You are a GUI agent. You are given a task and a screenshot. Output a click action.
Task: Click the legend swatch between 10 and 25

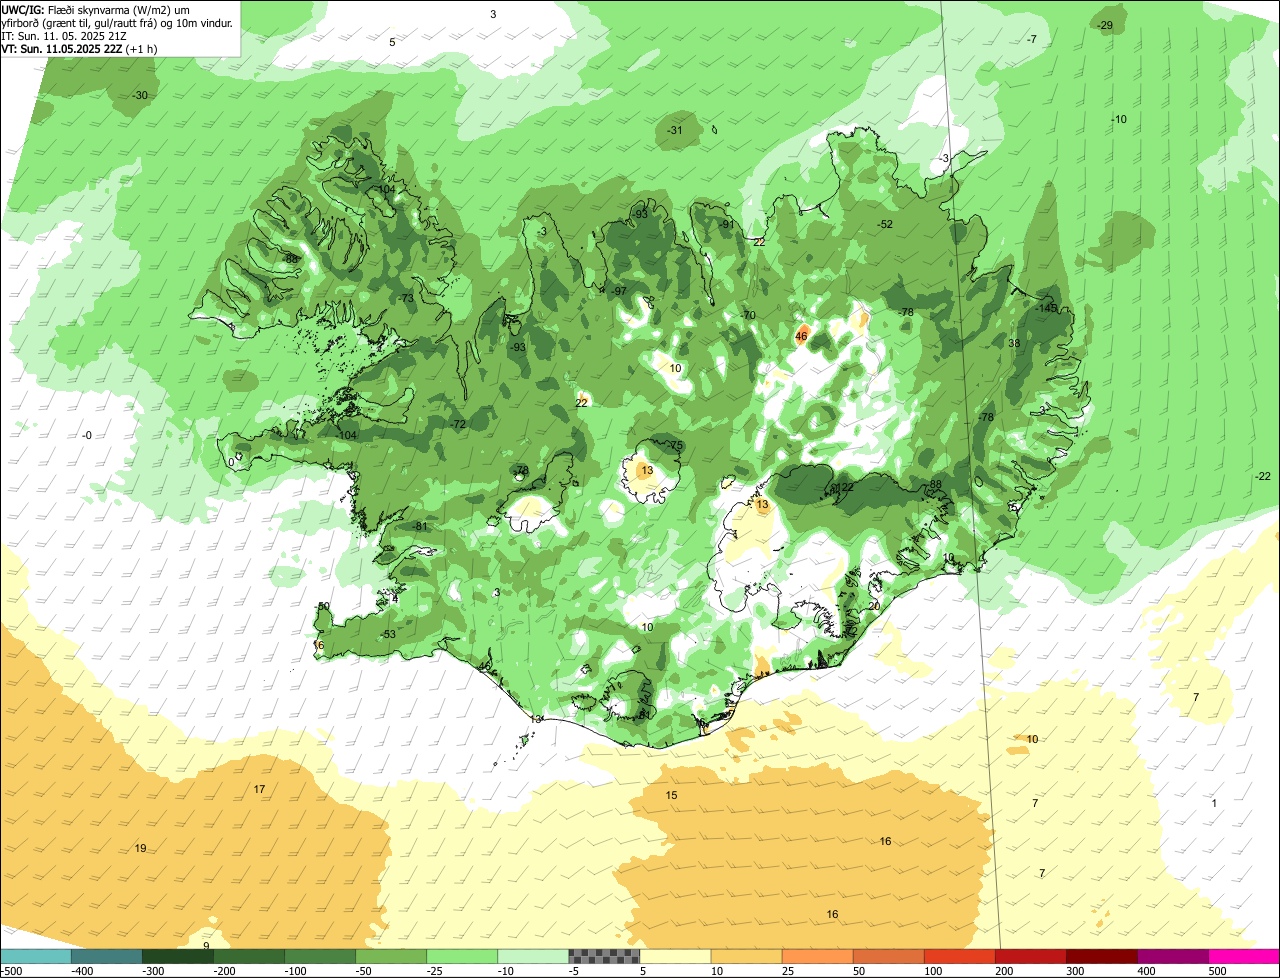click(746, 956)
